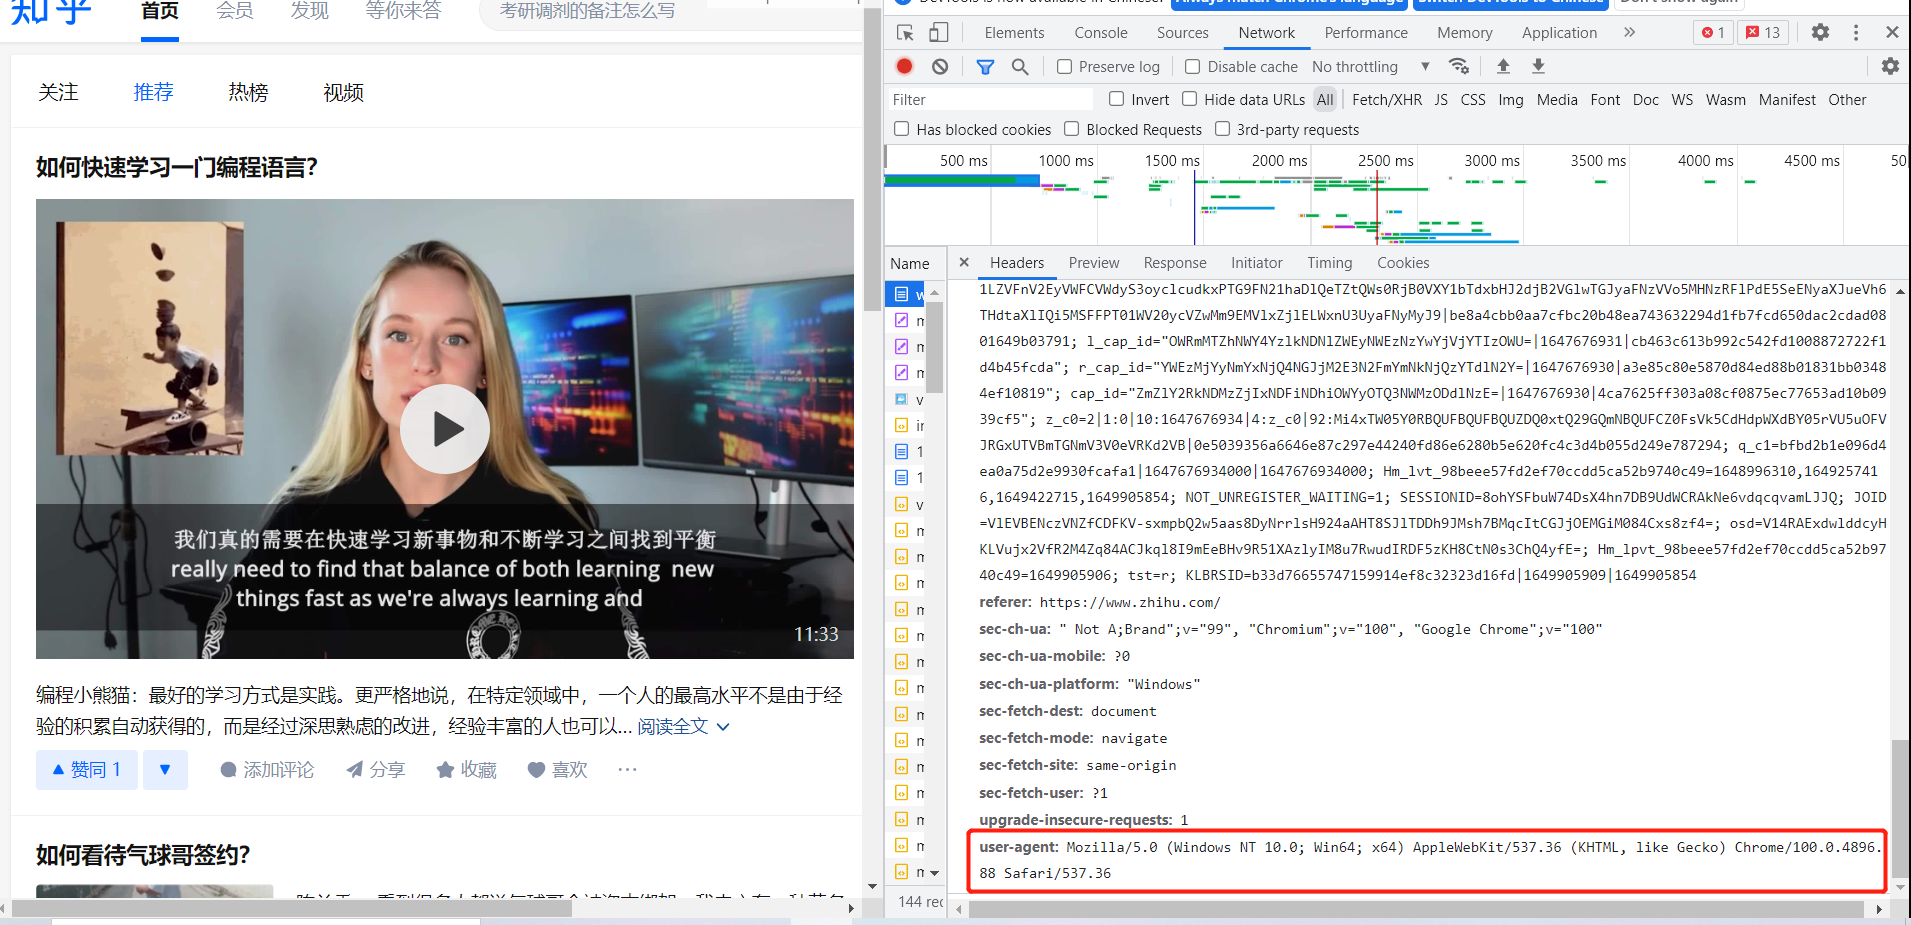Viewport: 1911px width, 925px height.
Task: Filter requests by Fetch/XHR
Action: pos(1387,99)
